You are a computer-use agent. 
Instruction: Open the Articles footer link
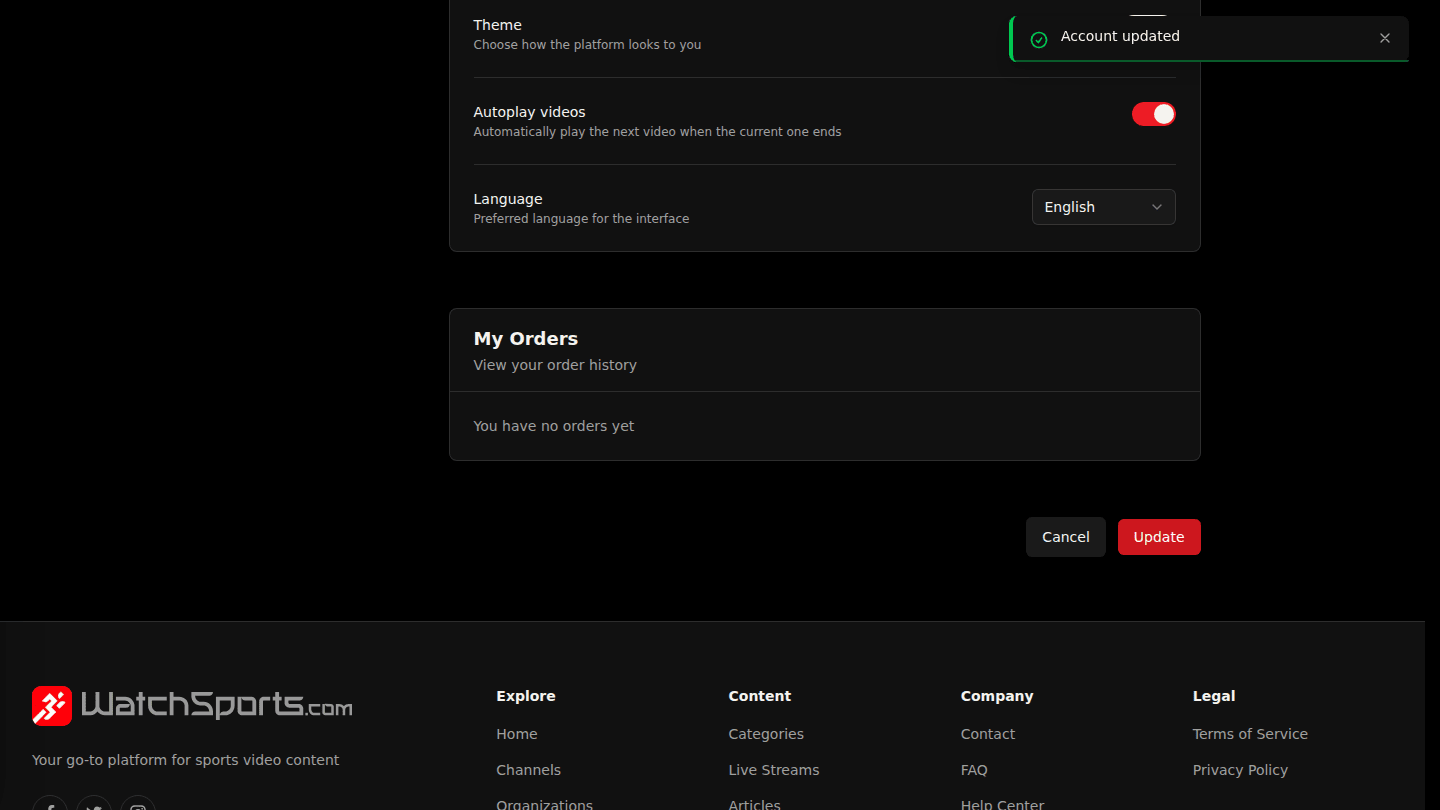[755, 805]
